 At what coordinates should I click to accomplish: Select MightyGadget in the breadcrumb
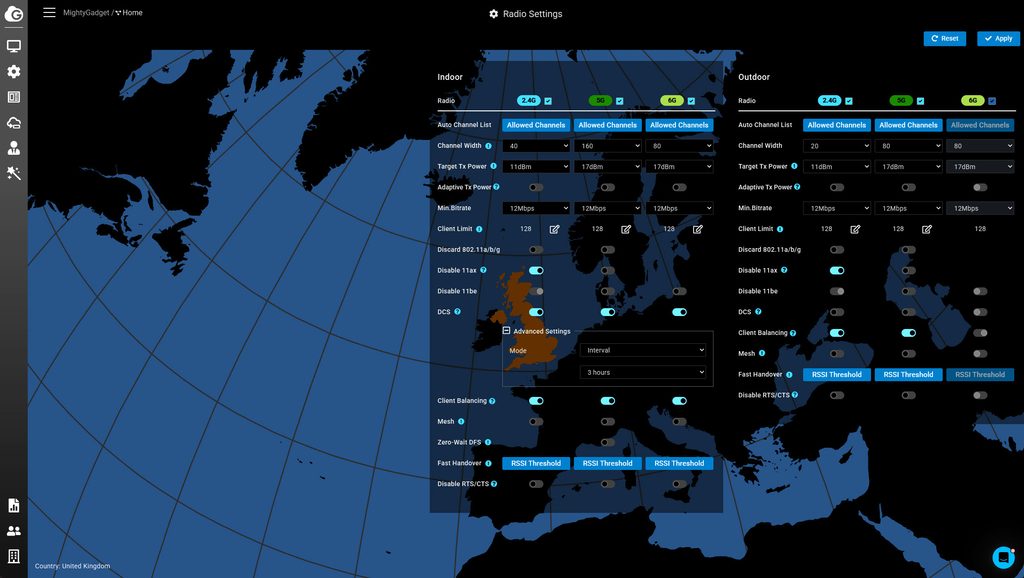tap(86, 12)
